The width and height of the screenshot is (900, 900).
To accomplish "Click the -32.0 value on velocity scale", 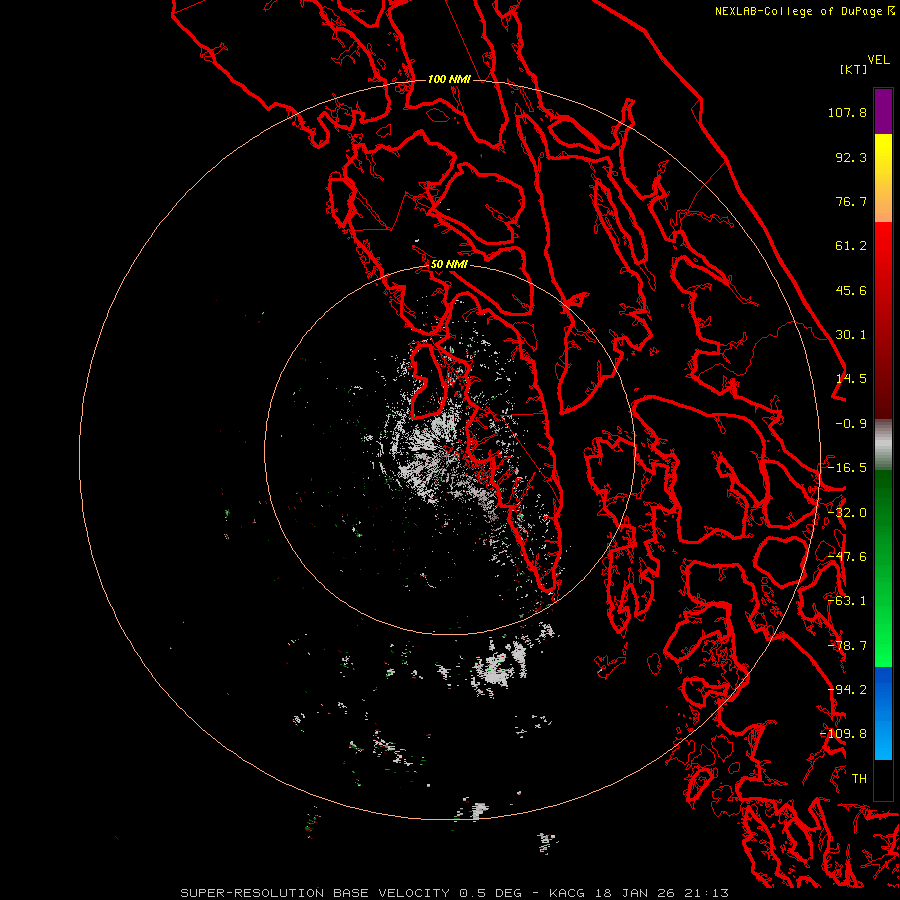I will click(847, 513).
